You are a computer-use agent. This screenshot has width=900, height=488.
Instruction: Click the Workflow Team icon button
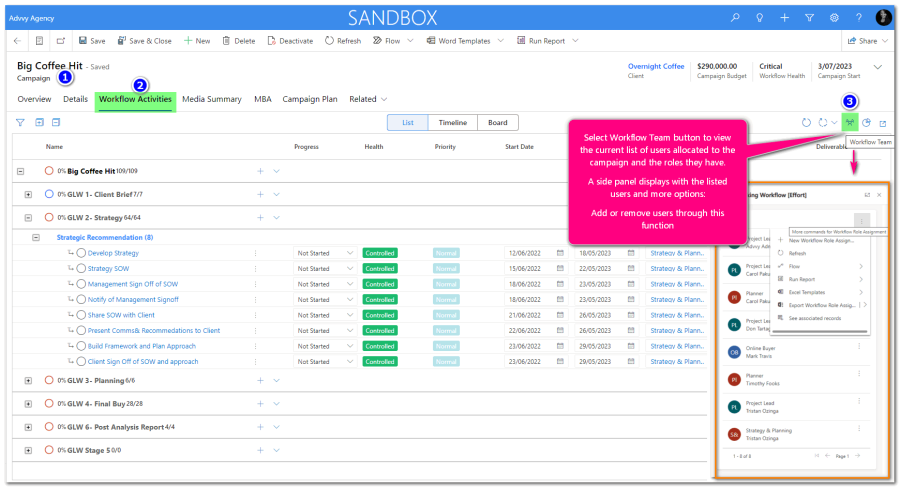[x=850, y=122]
